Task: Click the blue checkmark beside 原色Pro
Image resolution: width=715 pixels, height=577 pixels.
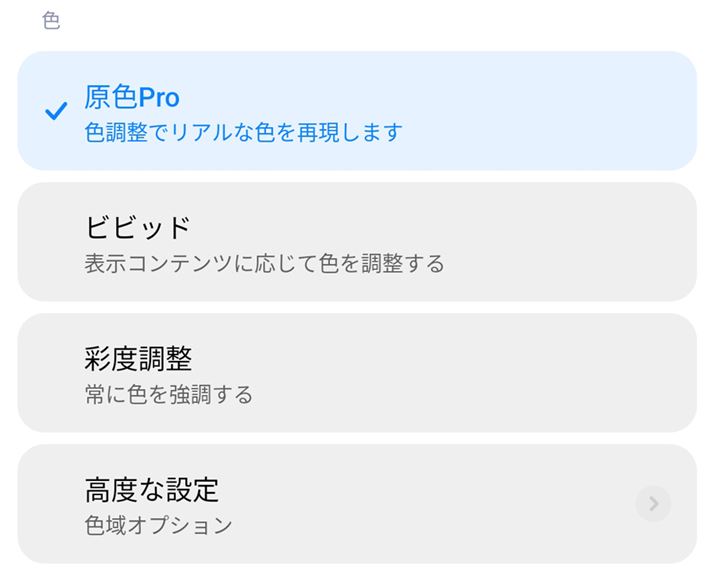Action: (x=55, y=112)
